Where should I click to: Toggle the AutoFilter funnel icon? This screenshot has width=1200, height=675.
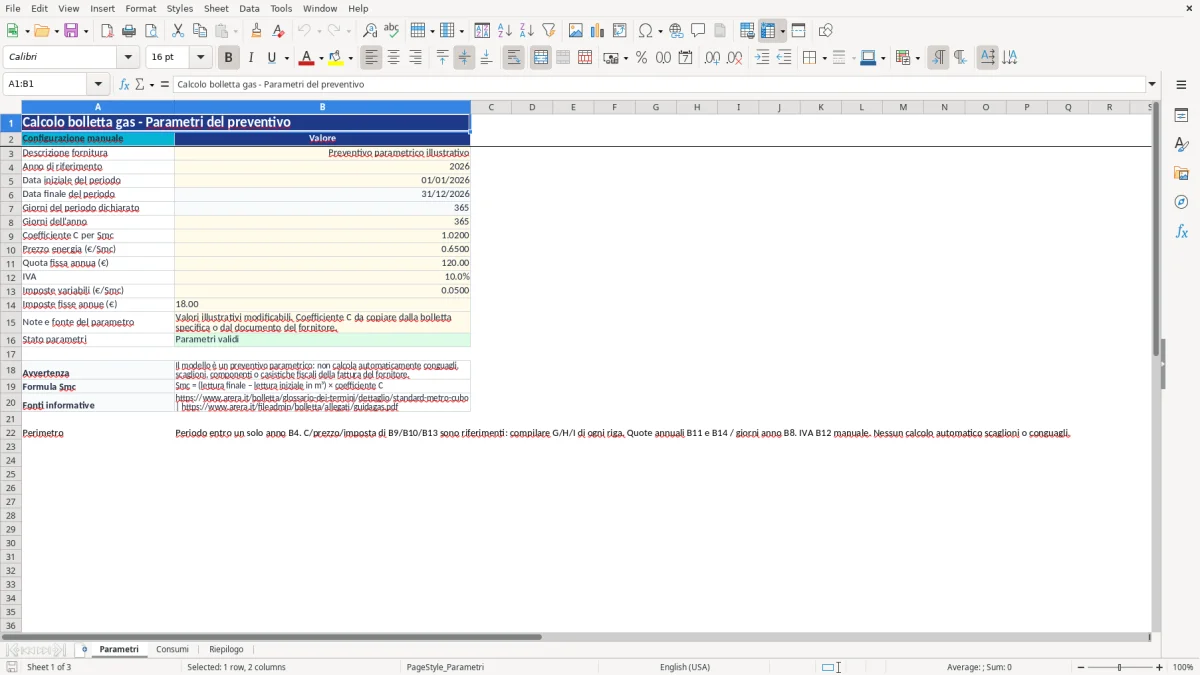click(549, 31)
